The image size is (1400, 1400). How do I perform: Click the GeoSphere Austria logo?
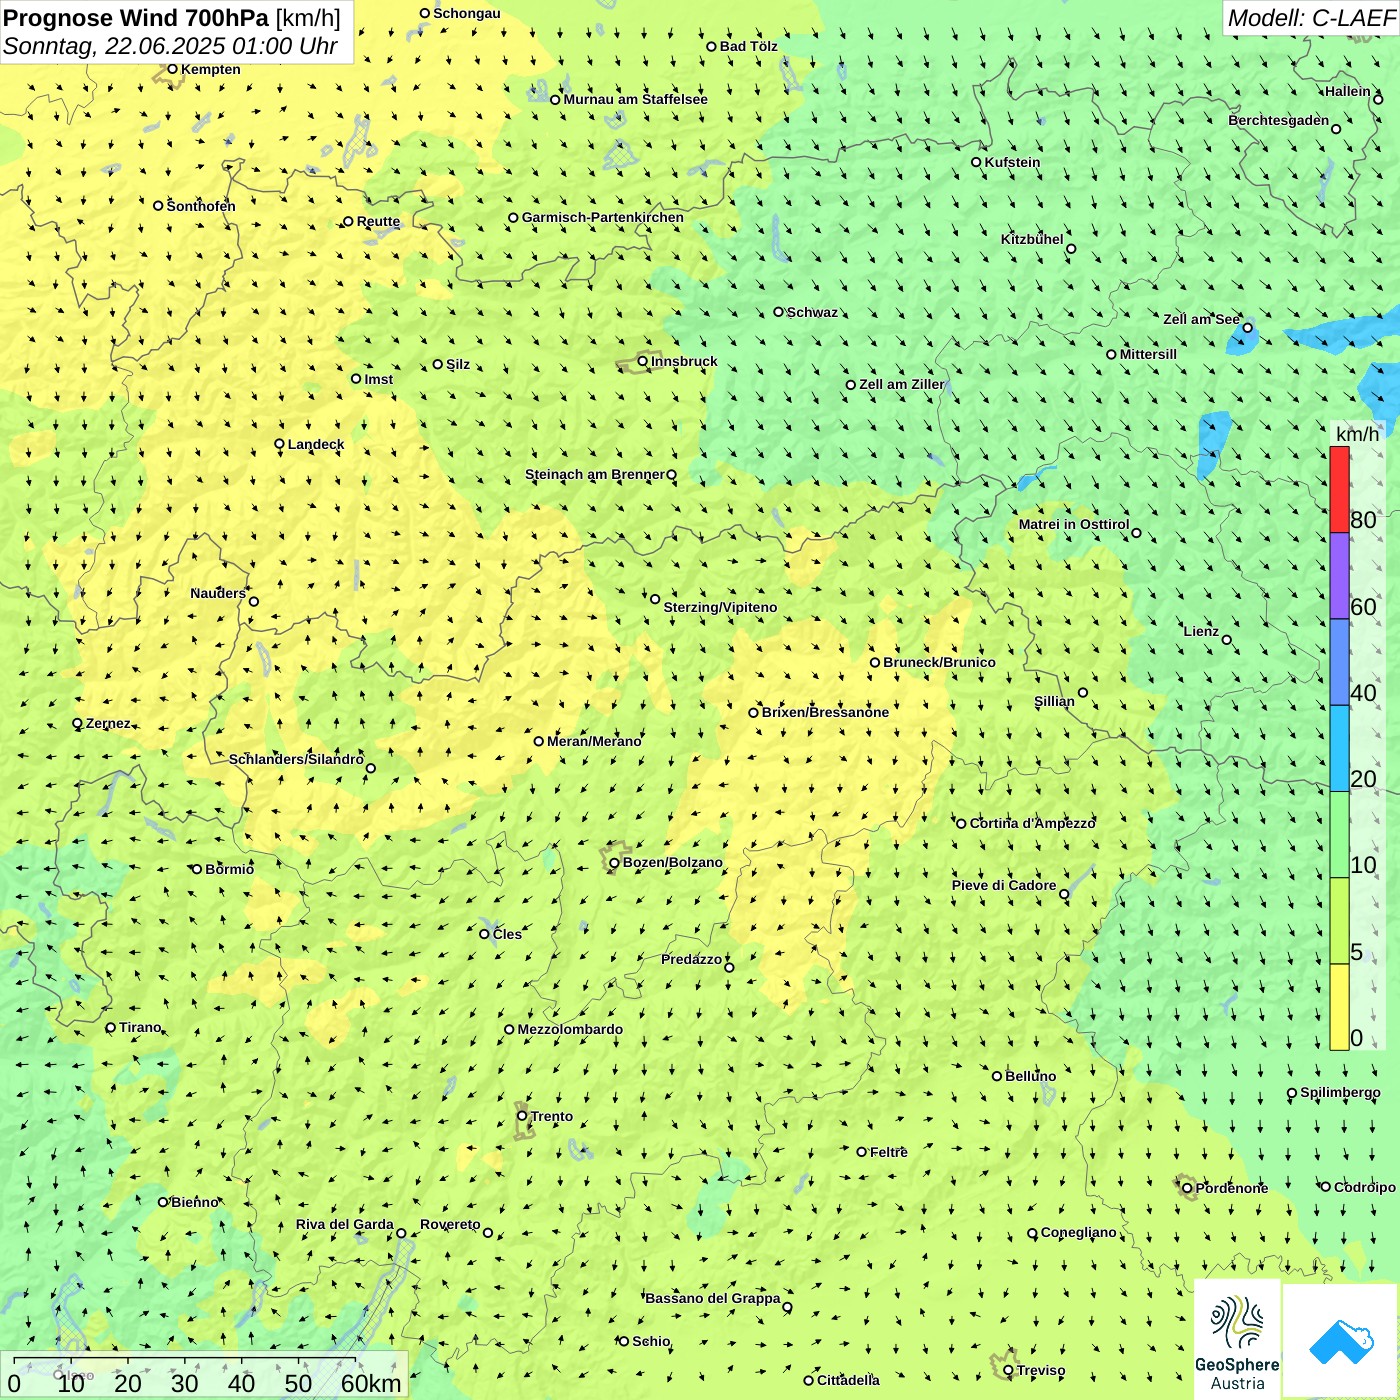[x=1237, y=1338]
